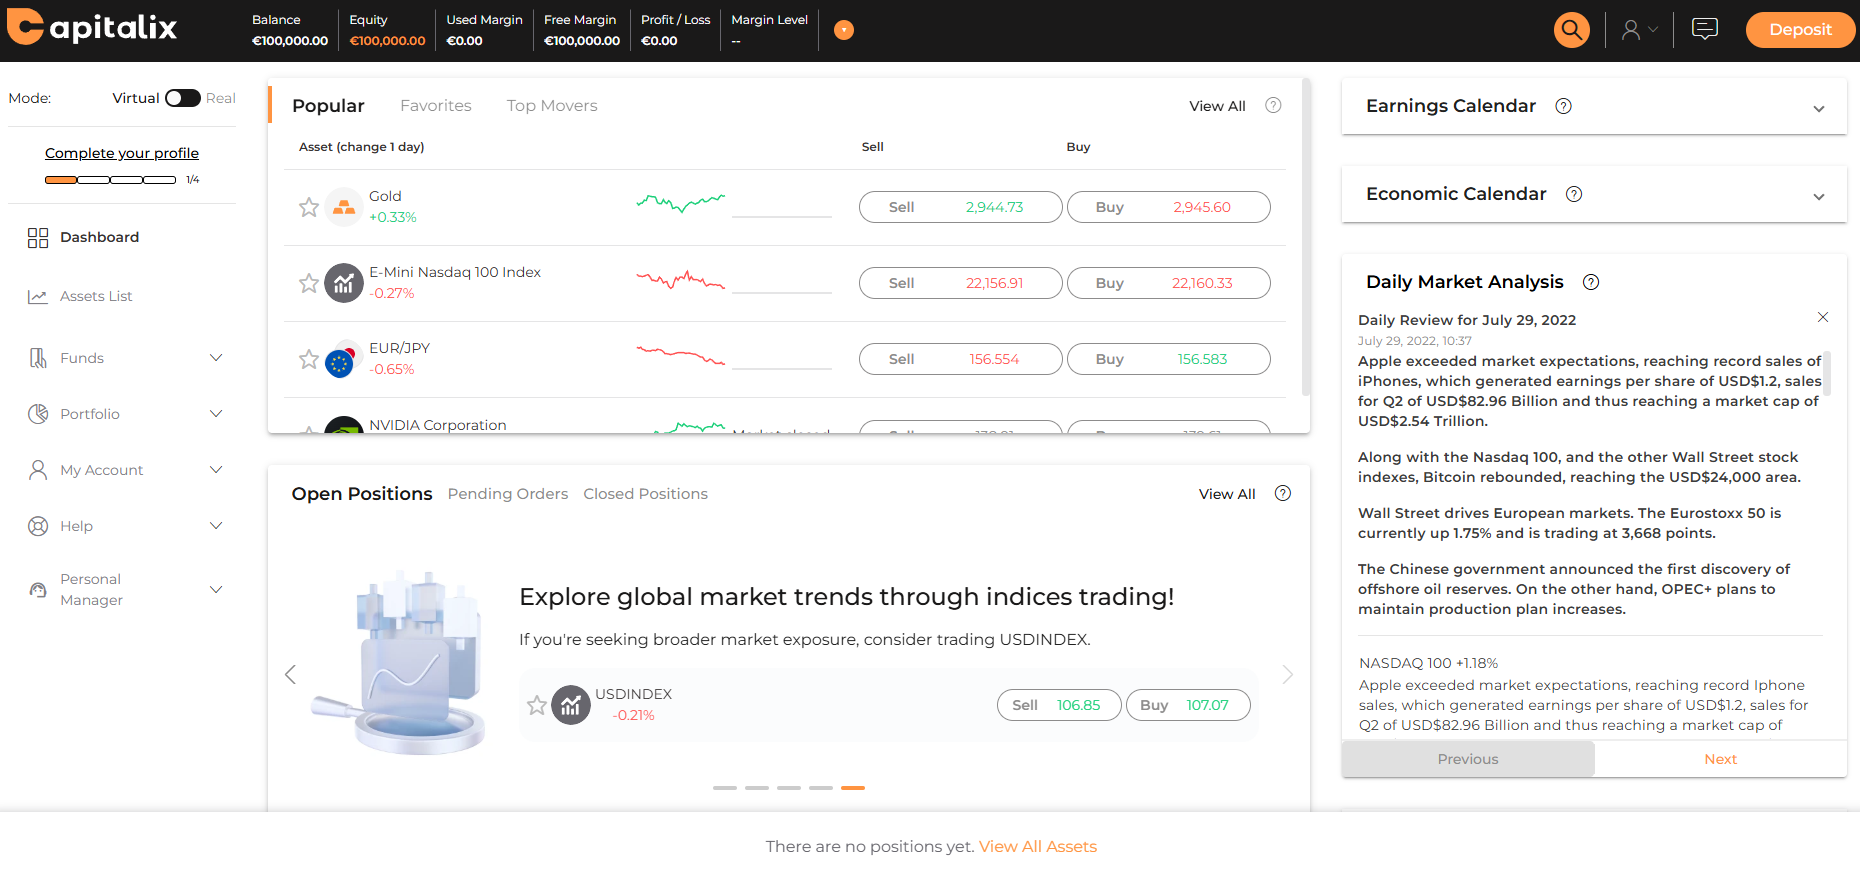Click View All Assets link

(x=1038, y=847)
